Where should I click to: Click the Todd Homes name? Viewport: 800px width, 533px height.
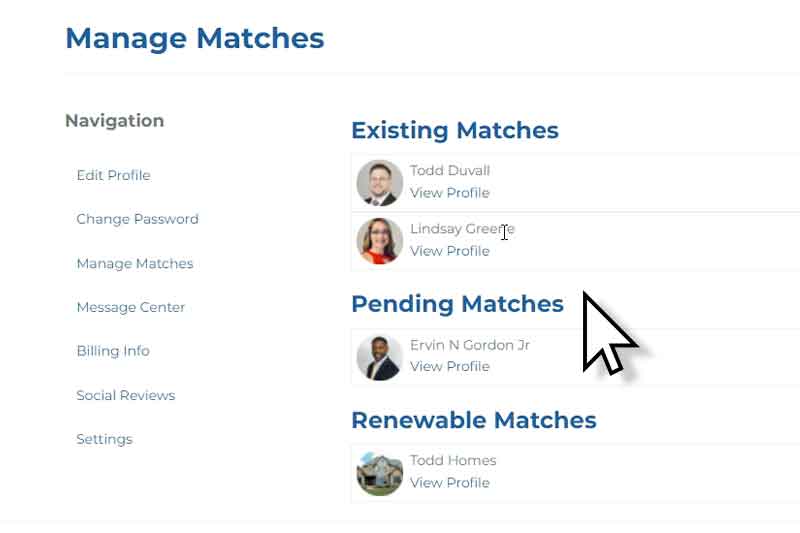tap(453, 460)
